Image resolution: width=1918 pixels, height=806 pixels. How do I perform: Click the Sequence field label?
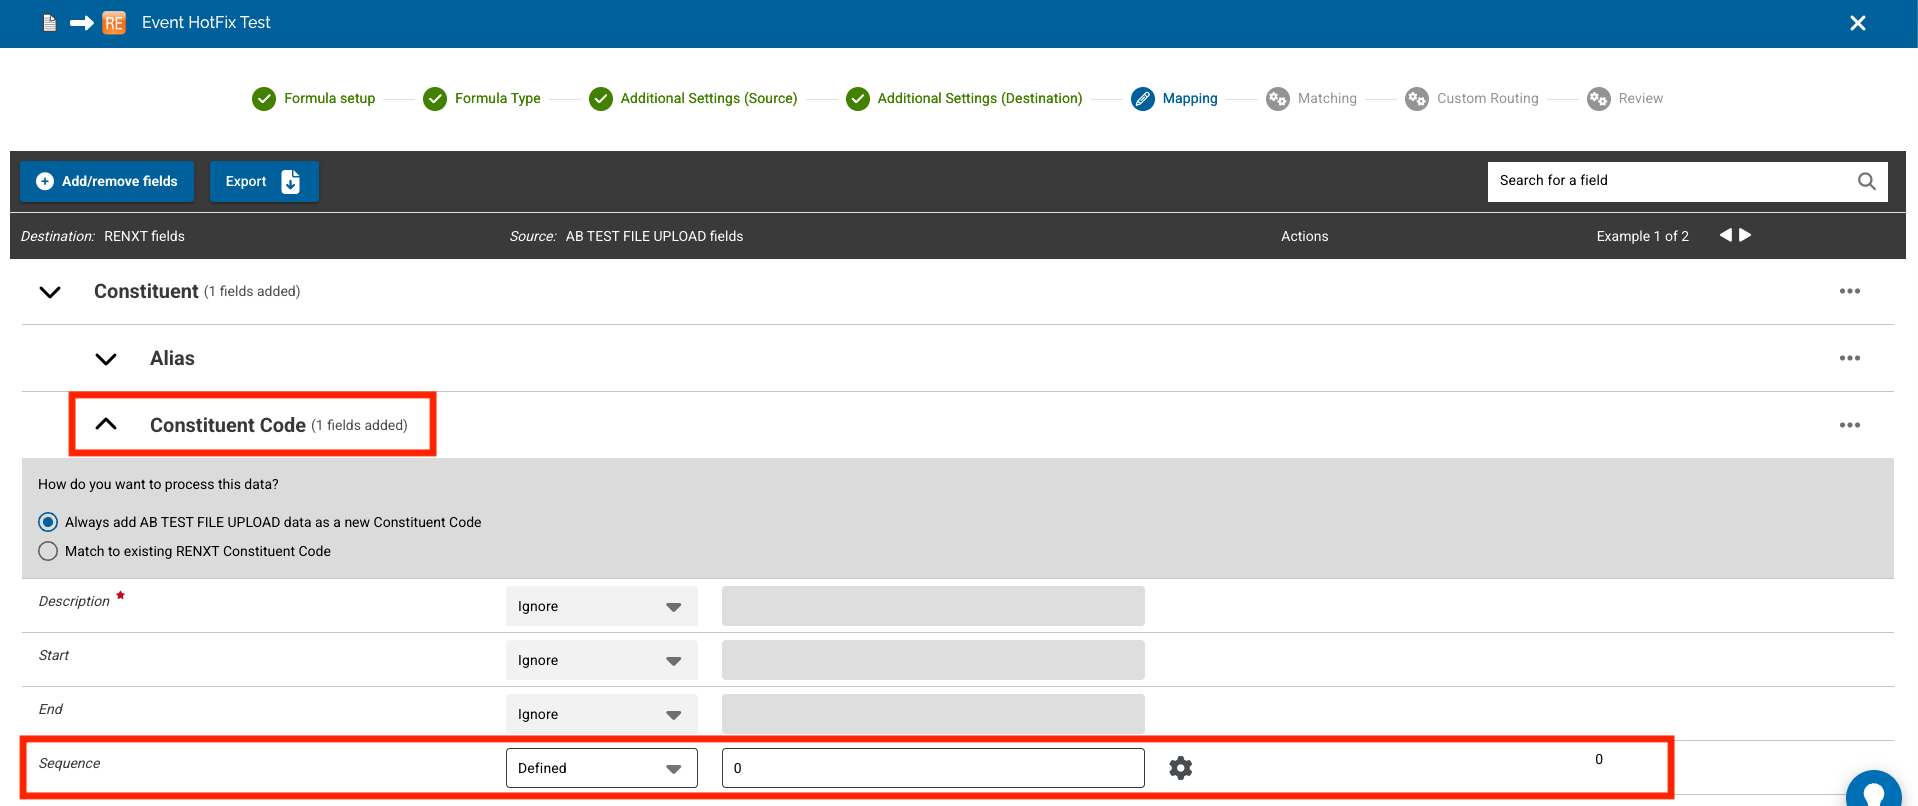tap(69, 763)
